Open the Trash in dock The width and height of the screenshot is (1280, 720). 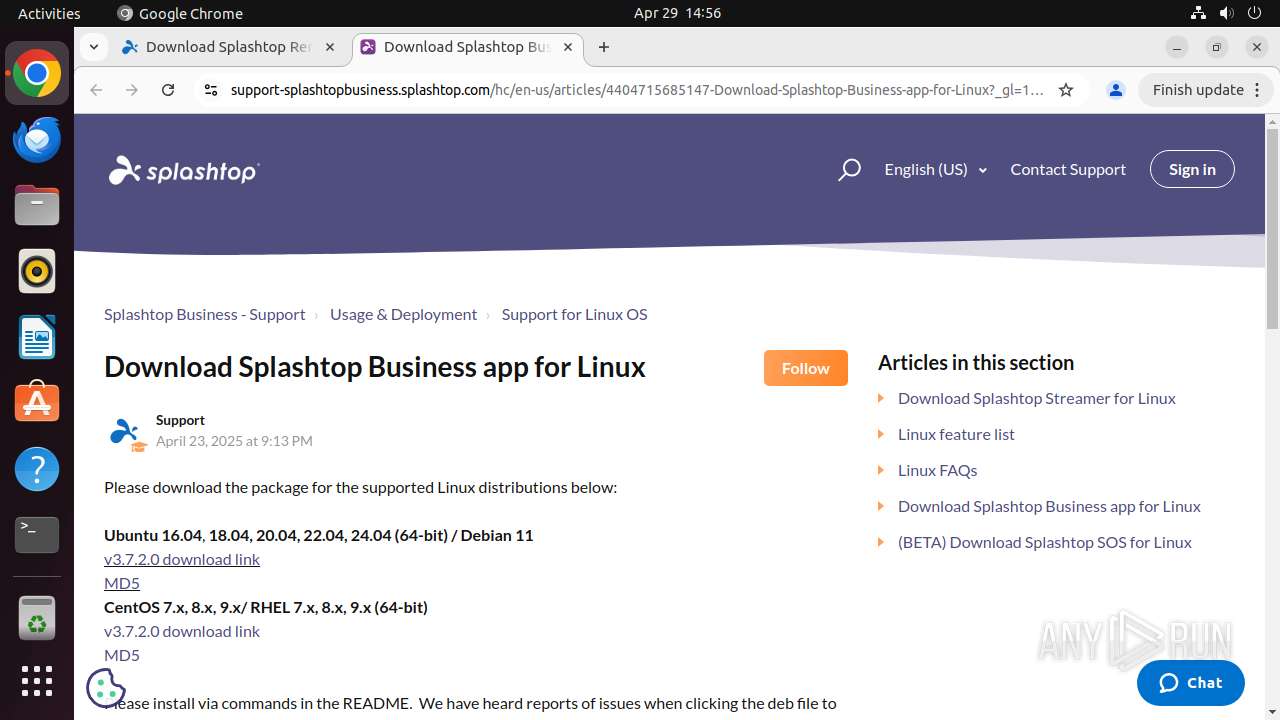(x=37, y=617)
